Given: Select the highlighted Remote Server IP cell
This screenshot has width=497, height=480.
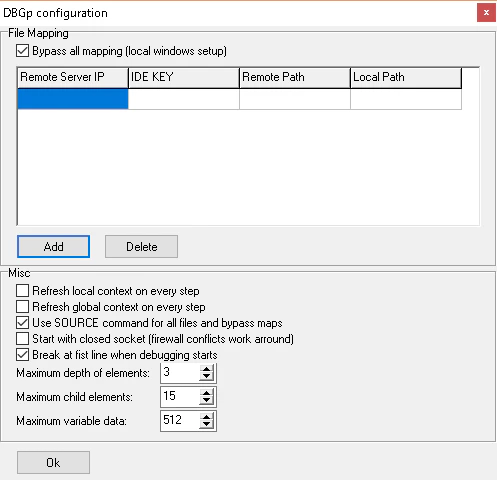Looking at the screenshot, I should [x=73, y=99].
